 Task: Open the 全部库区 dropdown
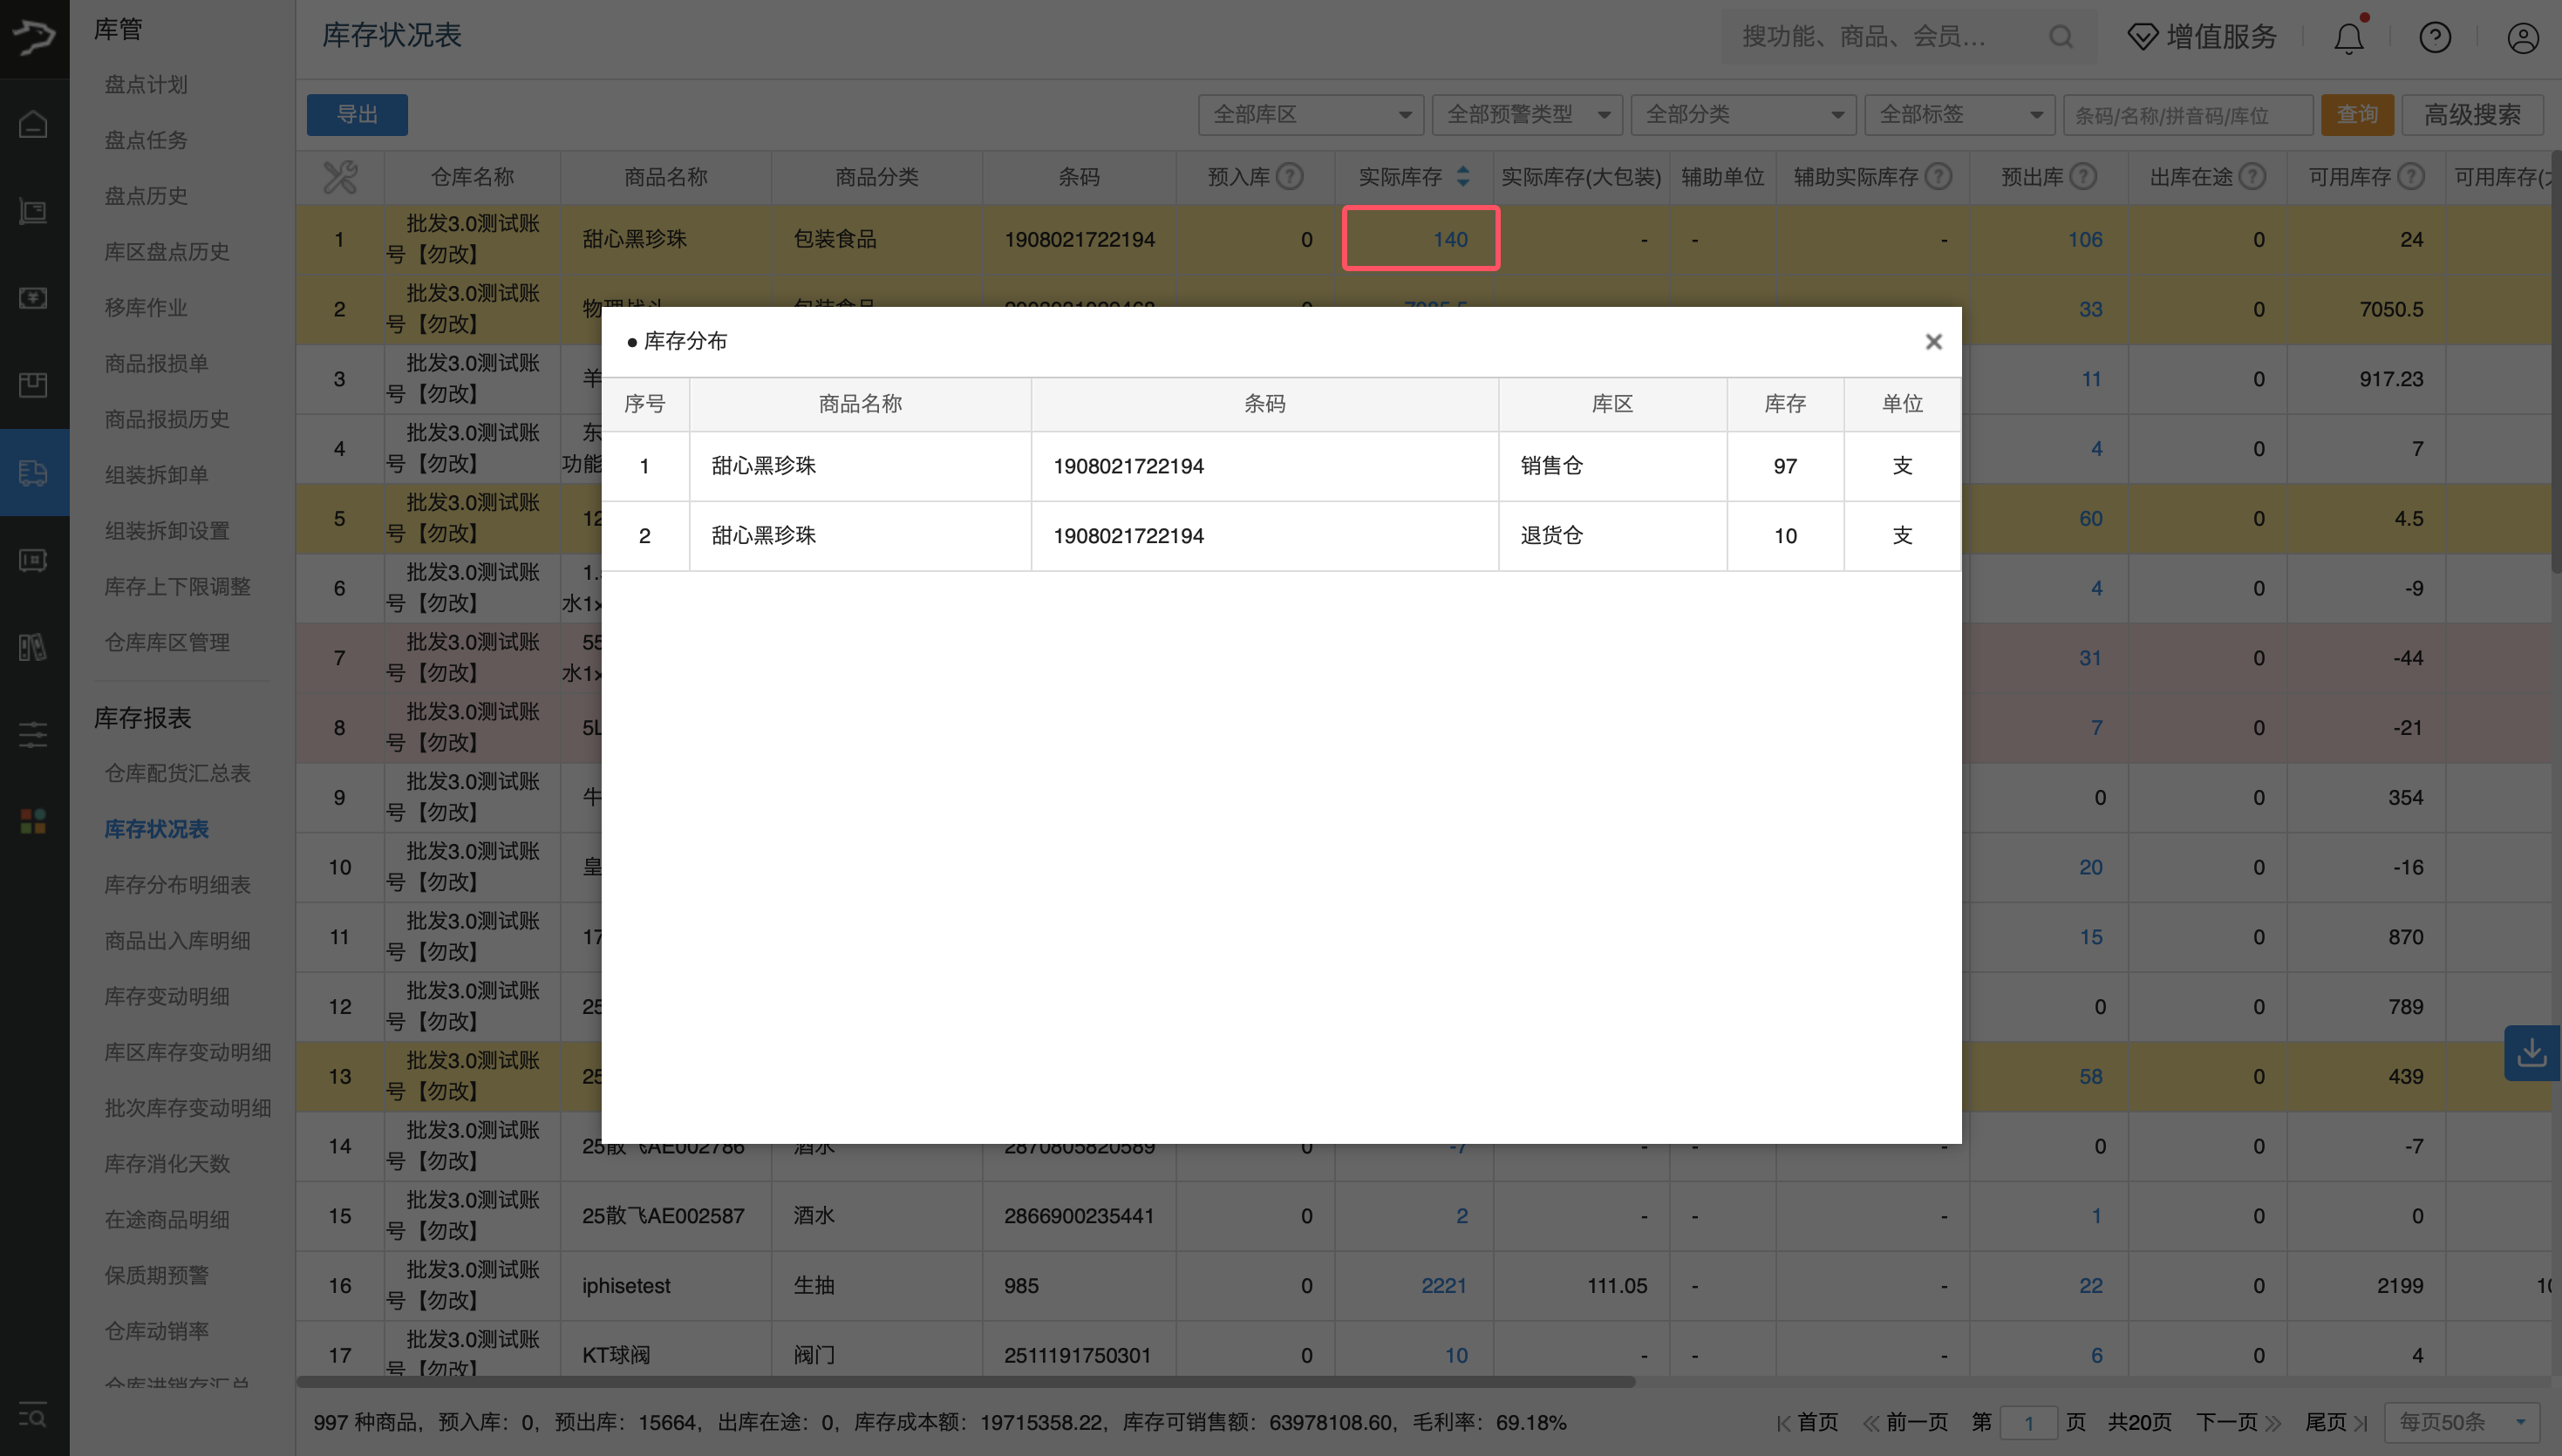[1310, 114]
